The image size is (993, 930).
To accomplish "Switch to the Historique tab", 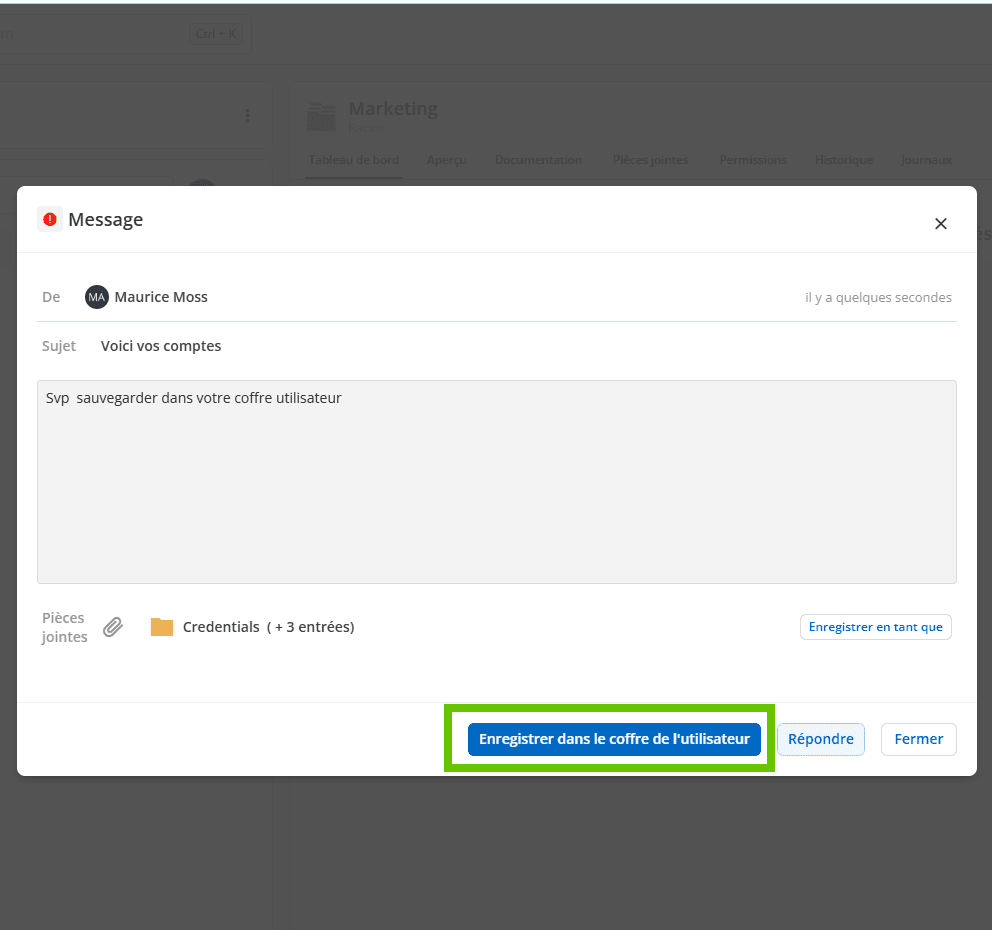I will coord(843,160).
